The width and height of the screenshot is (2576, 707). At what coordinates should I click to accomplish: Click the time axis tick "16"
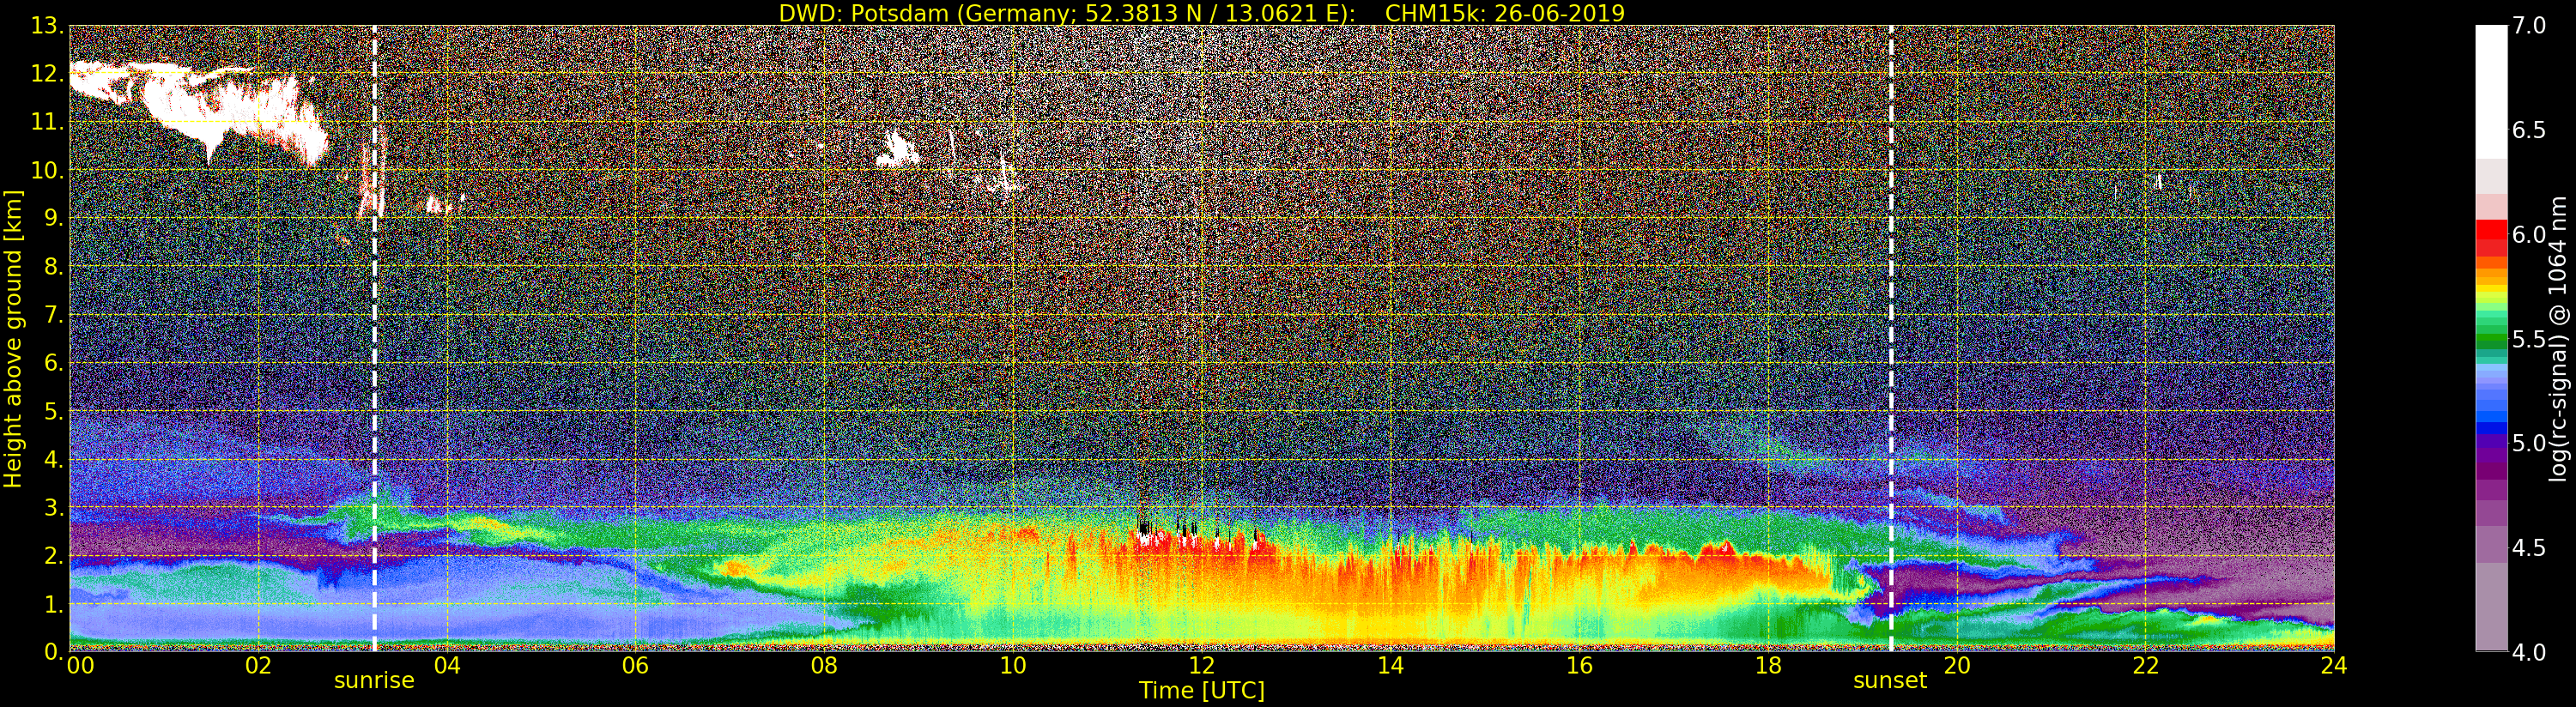pos(1579,666)
